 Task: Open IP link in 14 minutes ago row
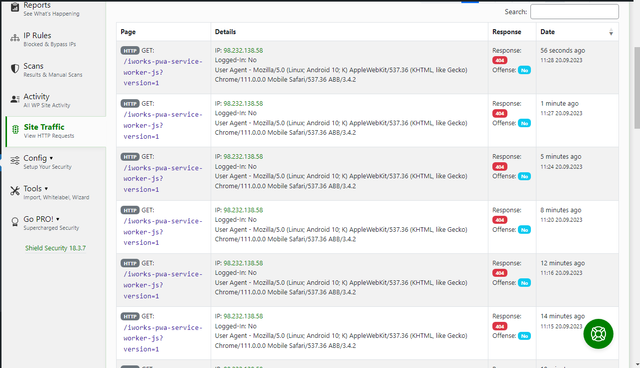pyautogui.click(x=243, y=316)
